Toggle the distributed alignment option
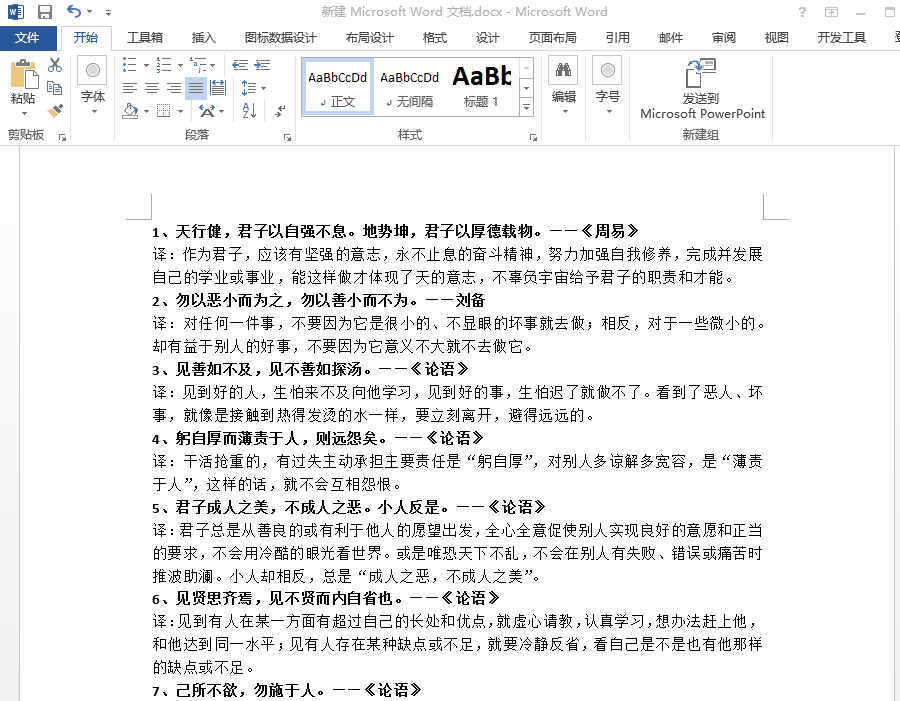The image size is (900, 701). (219, 88)
